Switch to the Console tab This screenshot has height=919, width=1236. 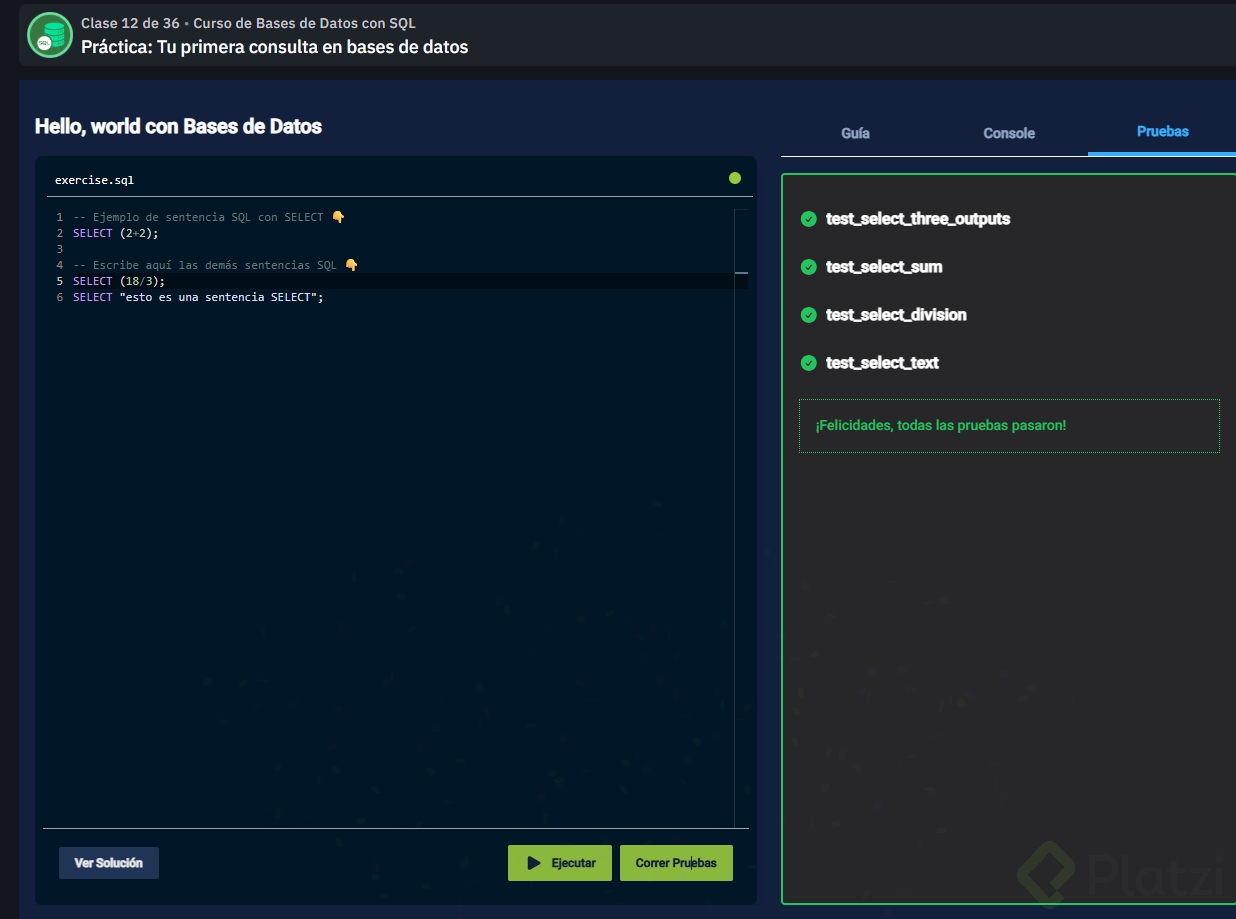[x=1009, y=133]
